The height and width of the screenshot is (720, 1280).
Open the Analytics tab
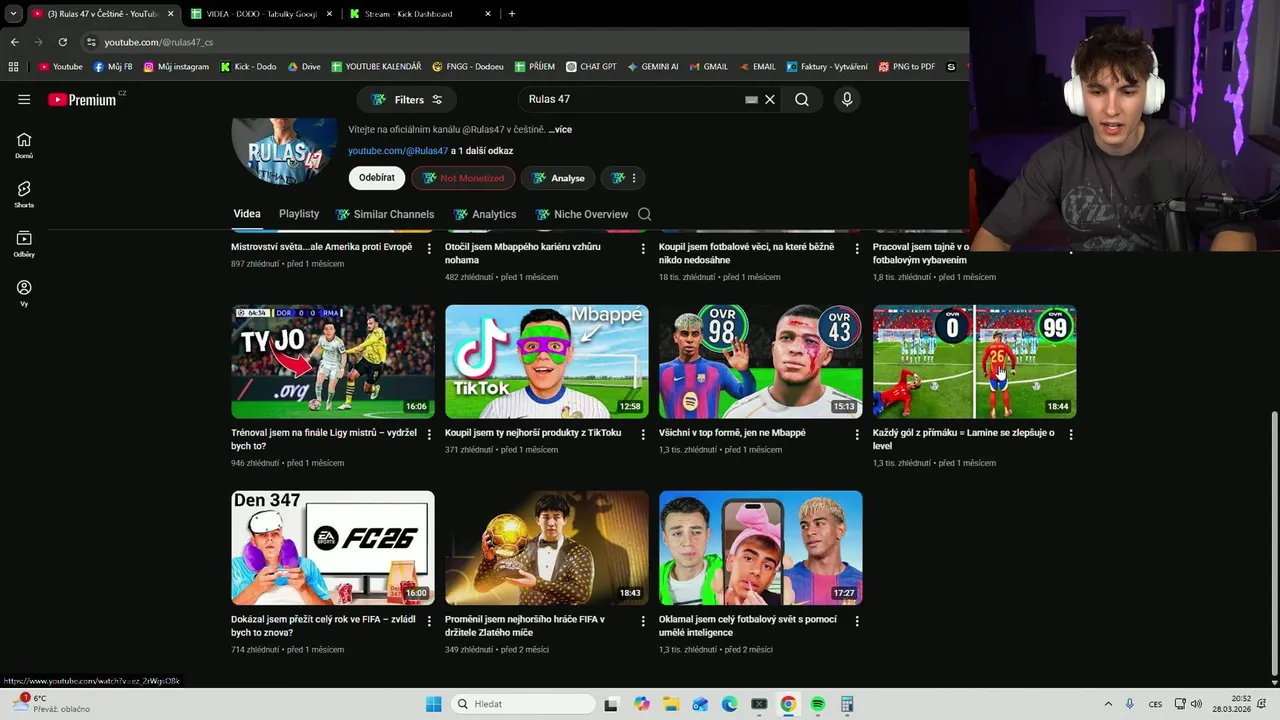coord(485,214)
